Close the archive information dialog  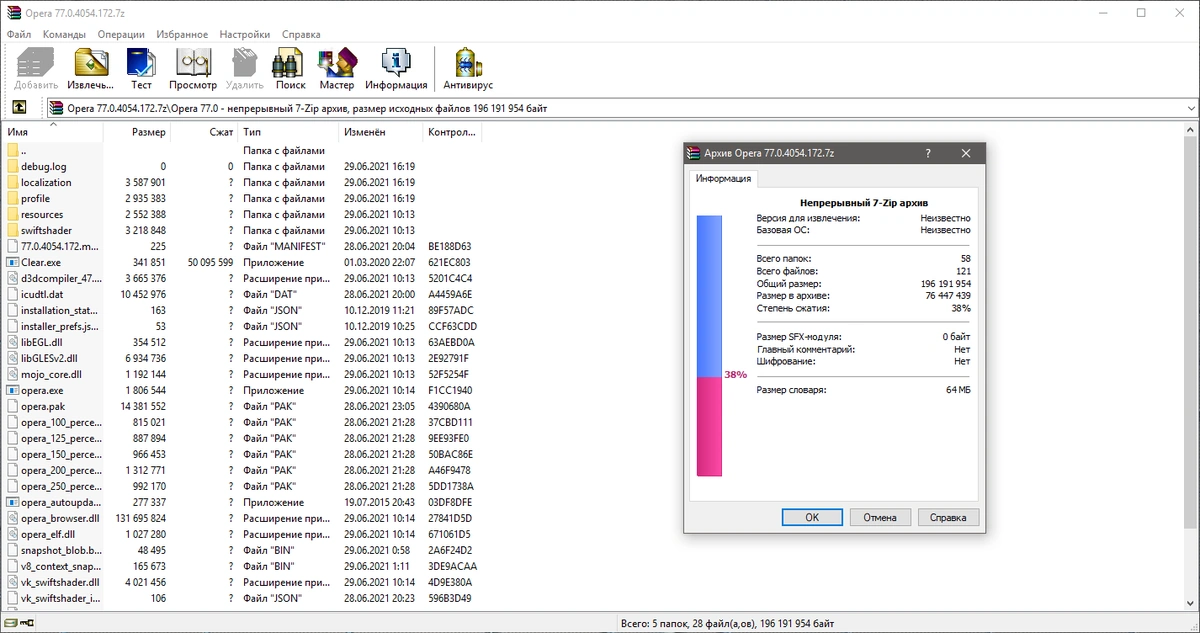965,153
